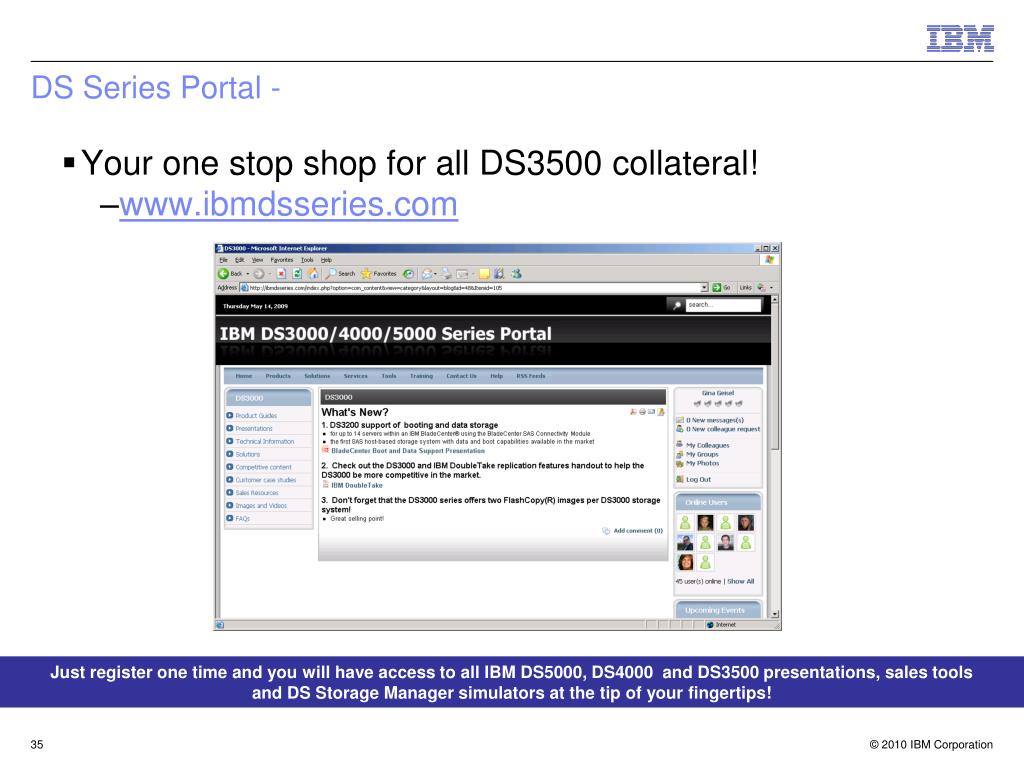
Task: Open the Favorites star button
Action: pyautogui.click(x=379, y=274)
